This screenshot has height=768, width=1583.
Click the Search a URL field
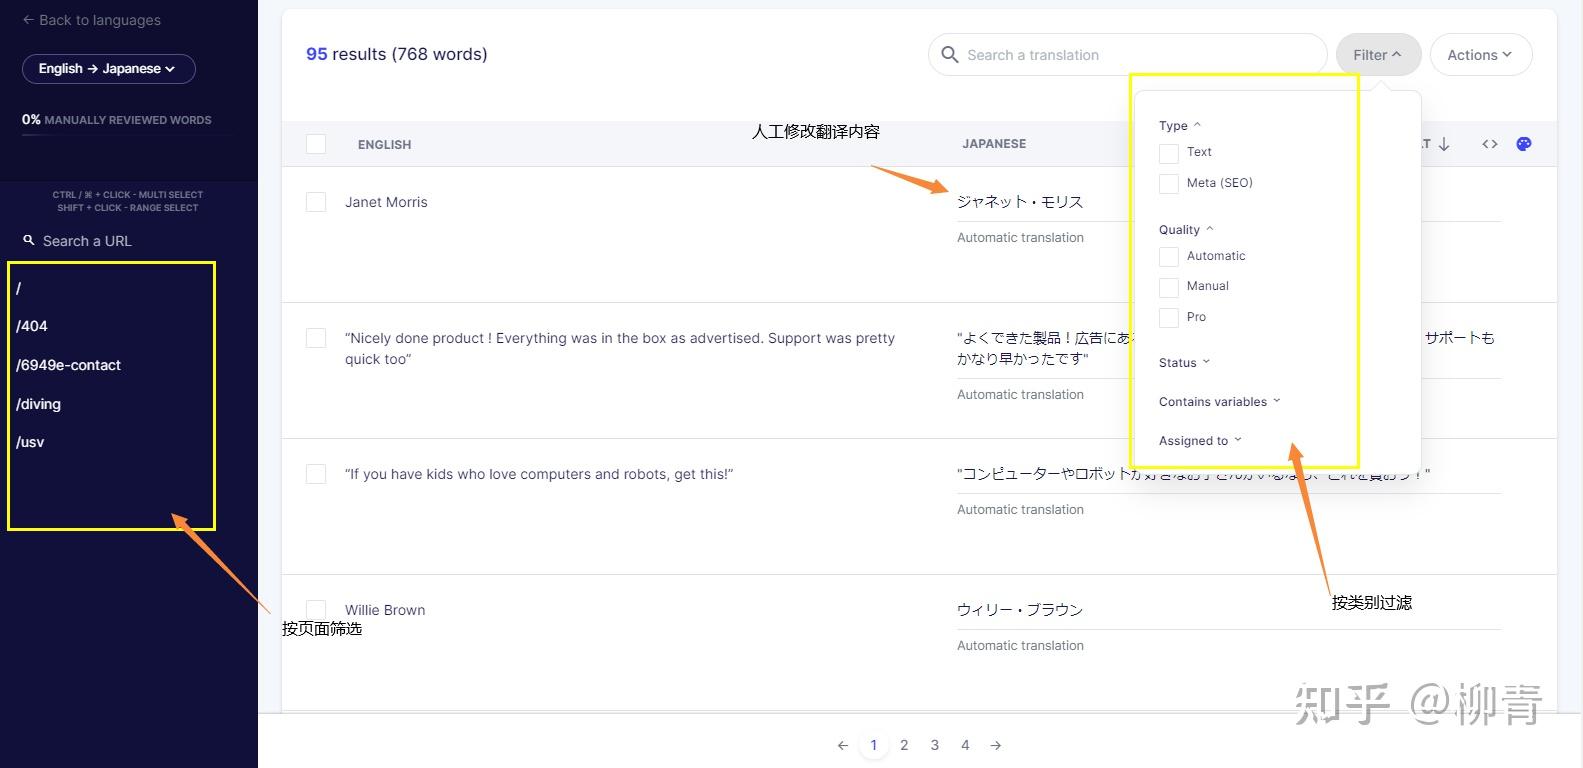pos(87,241)
